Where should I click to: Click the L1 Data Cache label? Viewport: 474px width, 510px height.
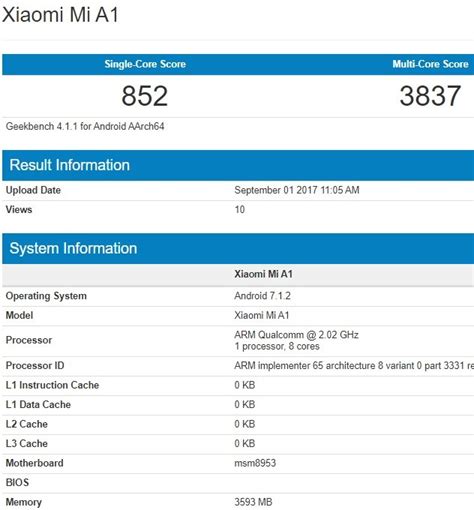click(38, 405)
